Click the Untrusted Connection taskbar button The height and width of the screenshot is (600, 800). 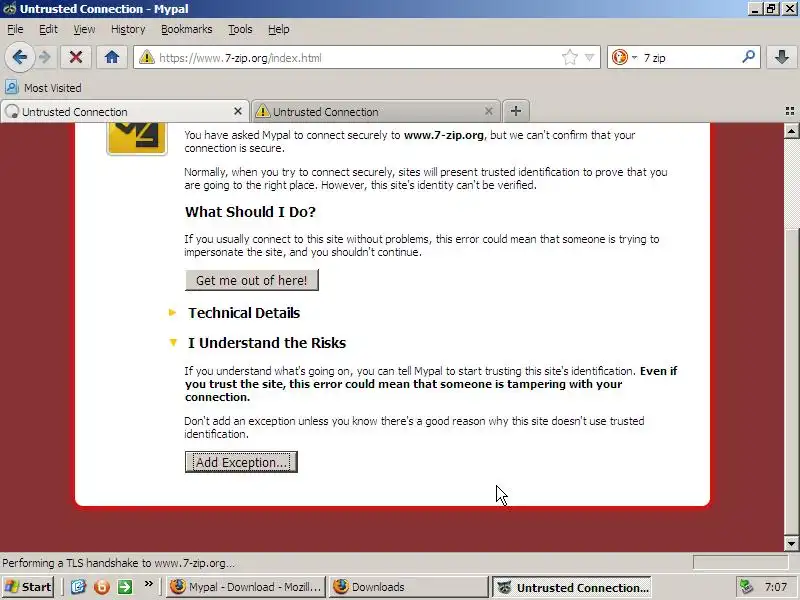coord(571,587)
